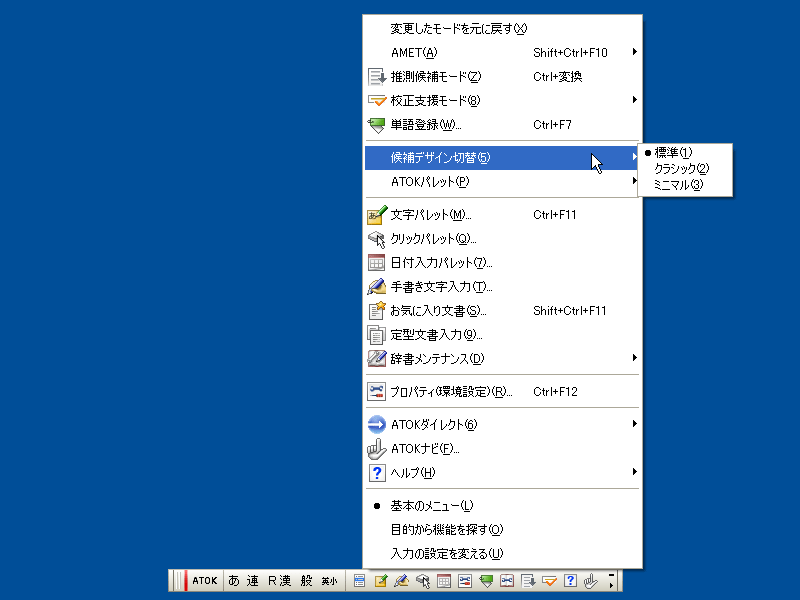The image size is (800, 600).
Task: Expand the ATOKダイレクト(6) submenu
Action: tap(502, 424)
